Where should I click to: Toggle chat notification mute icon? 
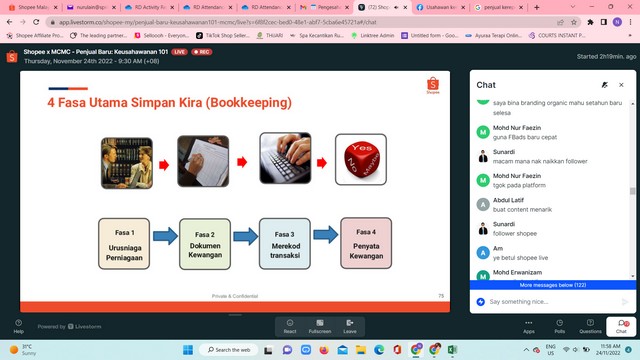pos(604,85)
